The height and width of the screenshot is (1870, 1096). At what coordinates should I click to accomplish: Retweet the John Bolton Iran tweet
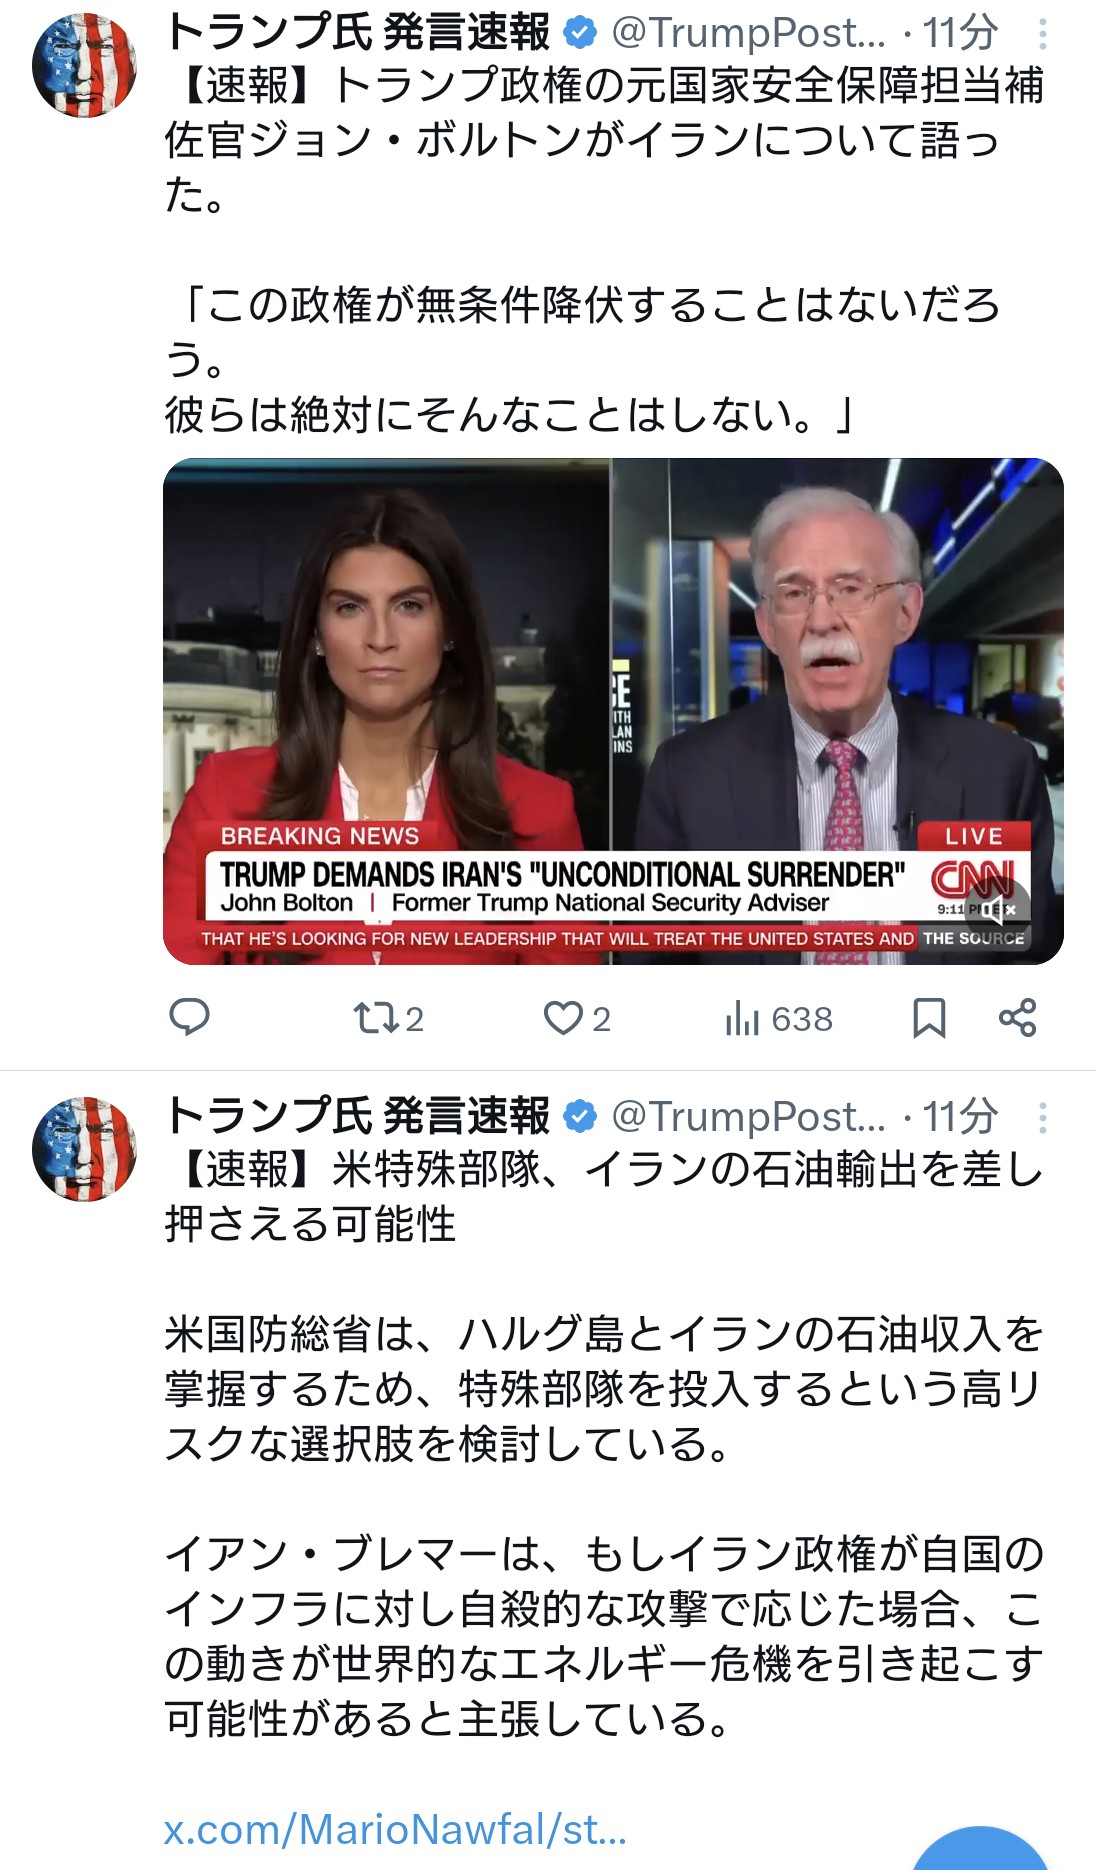coord(388,1018)
